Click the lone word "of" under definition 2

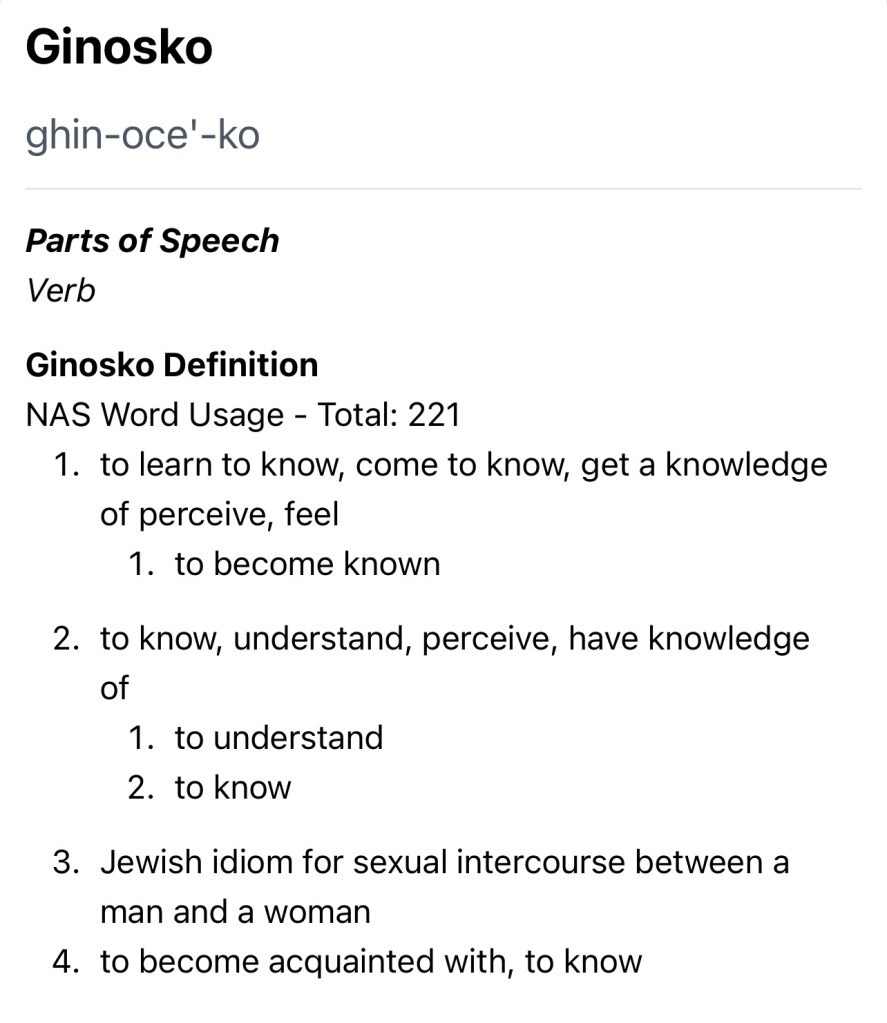(114, 688)
